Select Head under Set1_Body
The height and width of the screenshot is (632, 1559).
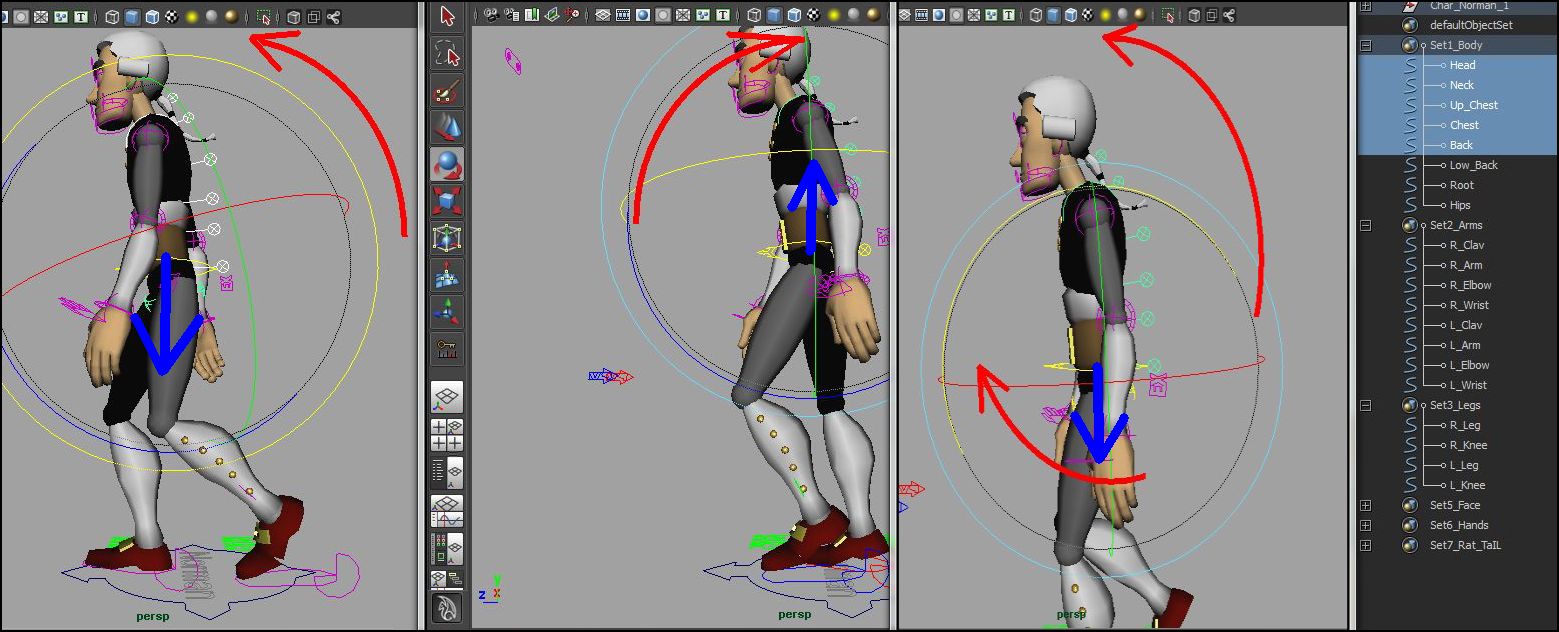1461,65
